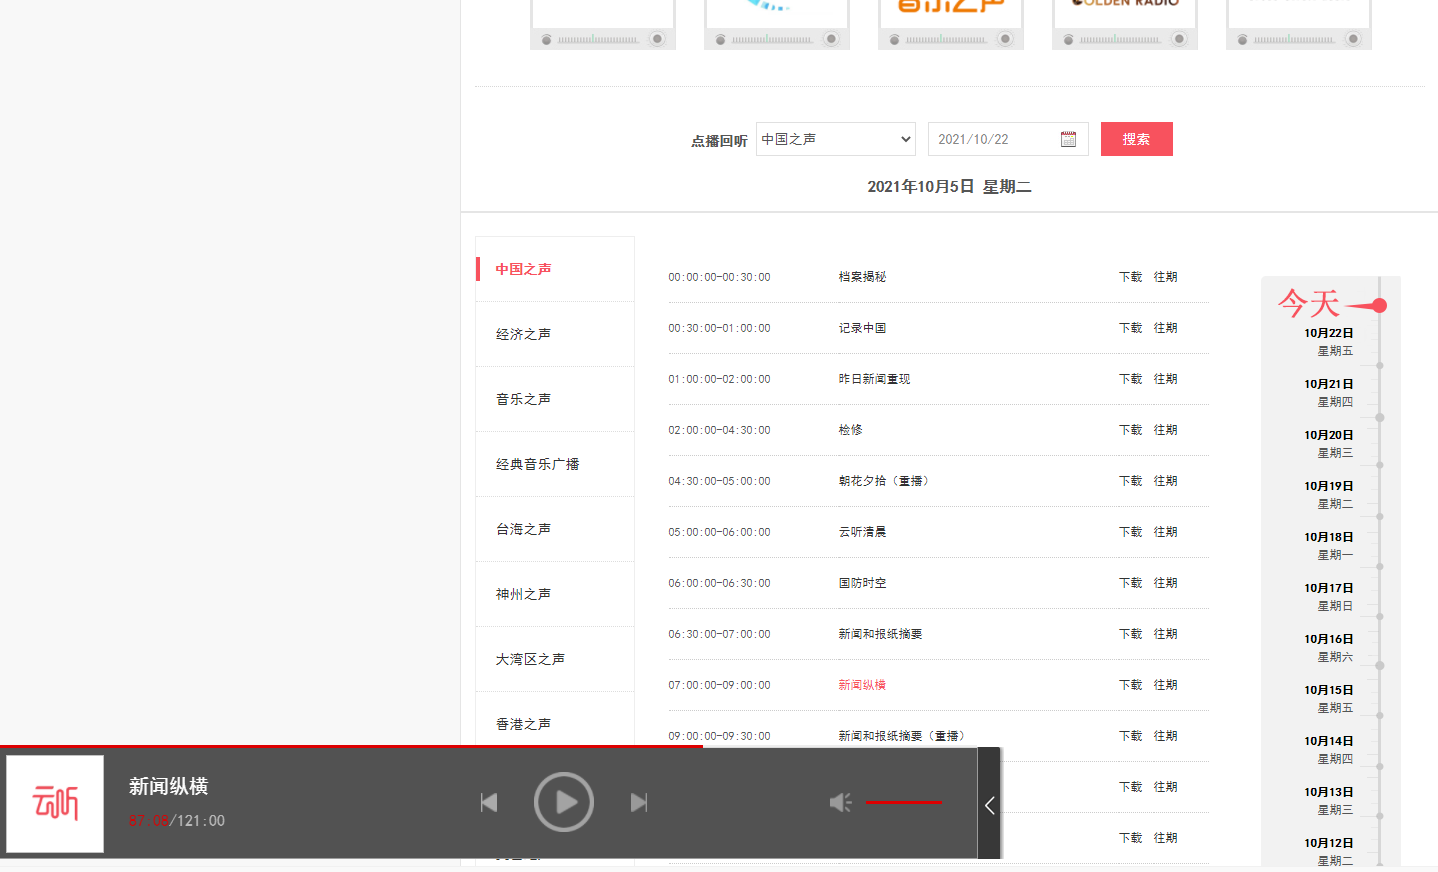Click highlighted 新闻纵横 in schedule
Screen dimensions: 1438x872
click(862, 685)
